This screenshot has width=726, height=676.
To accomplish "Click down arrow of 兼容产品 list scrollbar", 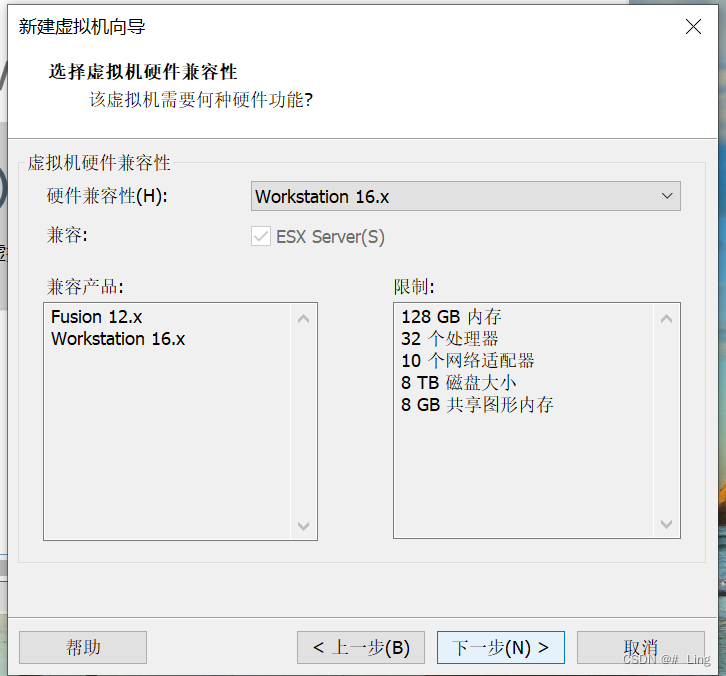I will (x=303, y=526).
